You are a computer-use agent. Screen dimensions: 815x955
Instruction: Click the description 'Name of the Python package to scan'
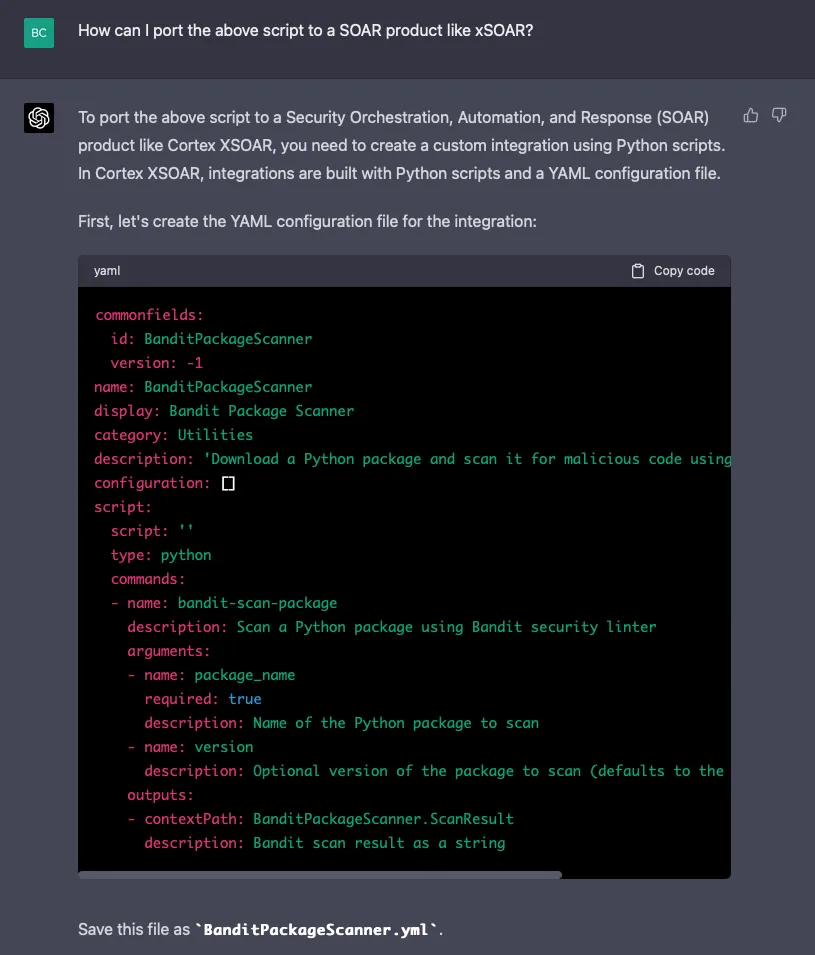[x=342, y=723]
